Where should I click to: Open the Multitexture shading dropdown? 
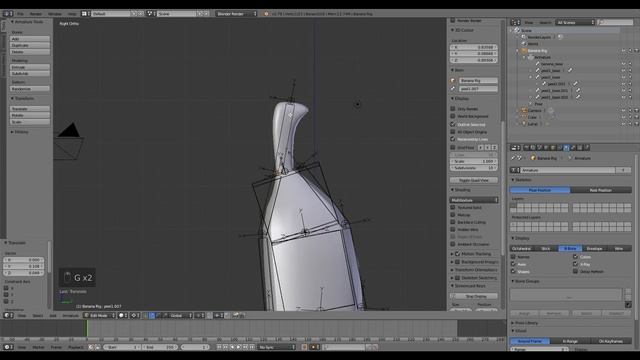tap(474, 200)
